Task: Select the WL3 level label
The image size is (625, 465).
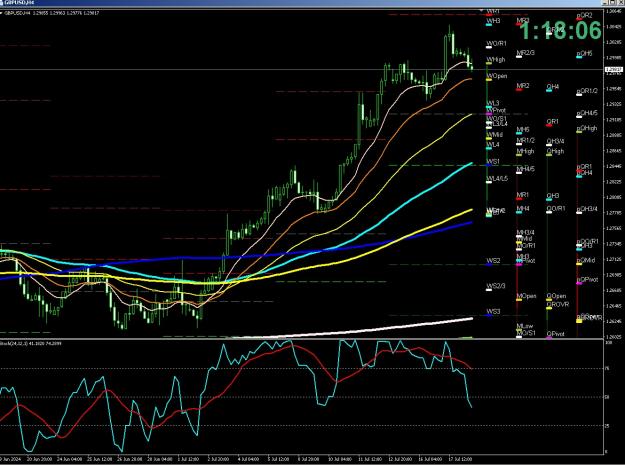Action: [x=493, y=104]
